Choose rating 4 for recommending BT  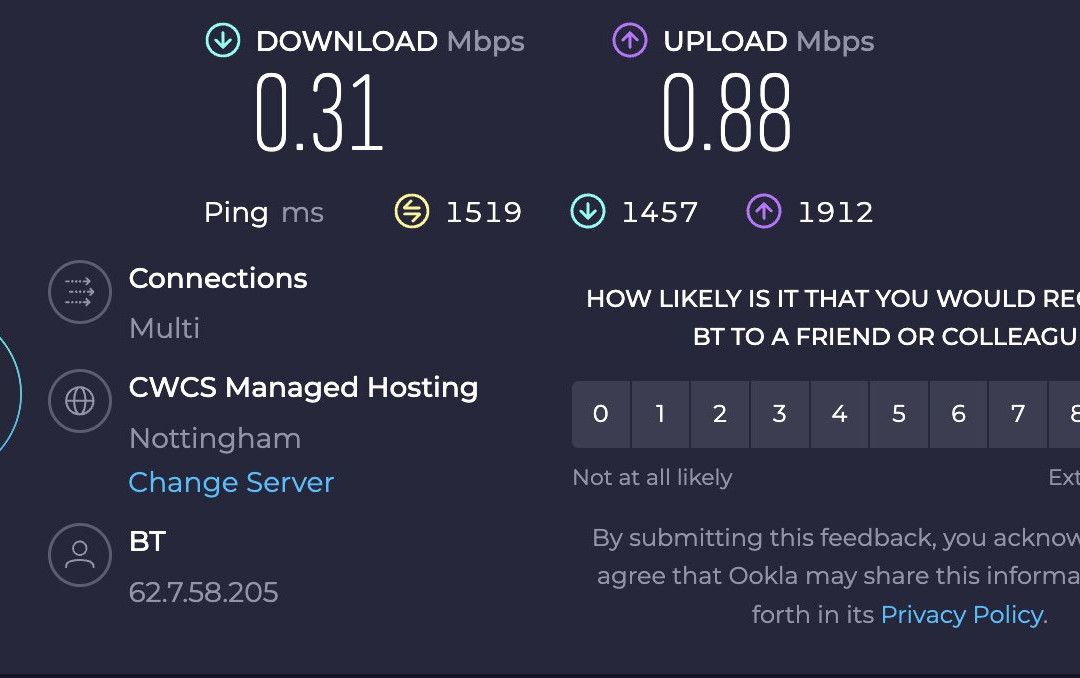839,414
